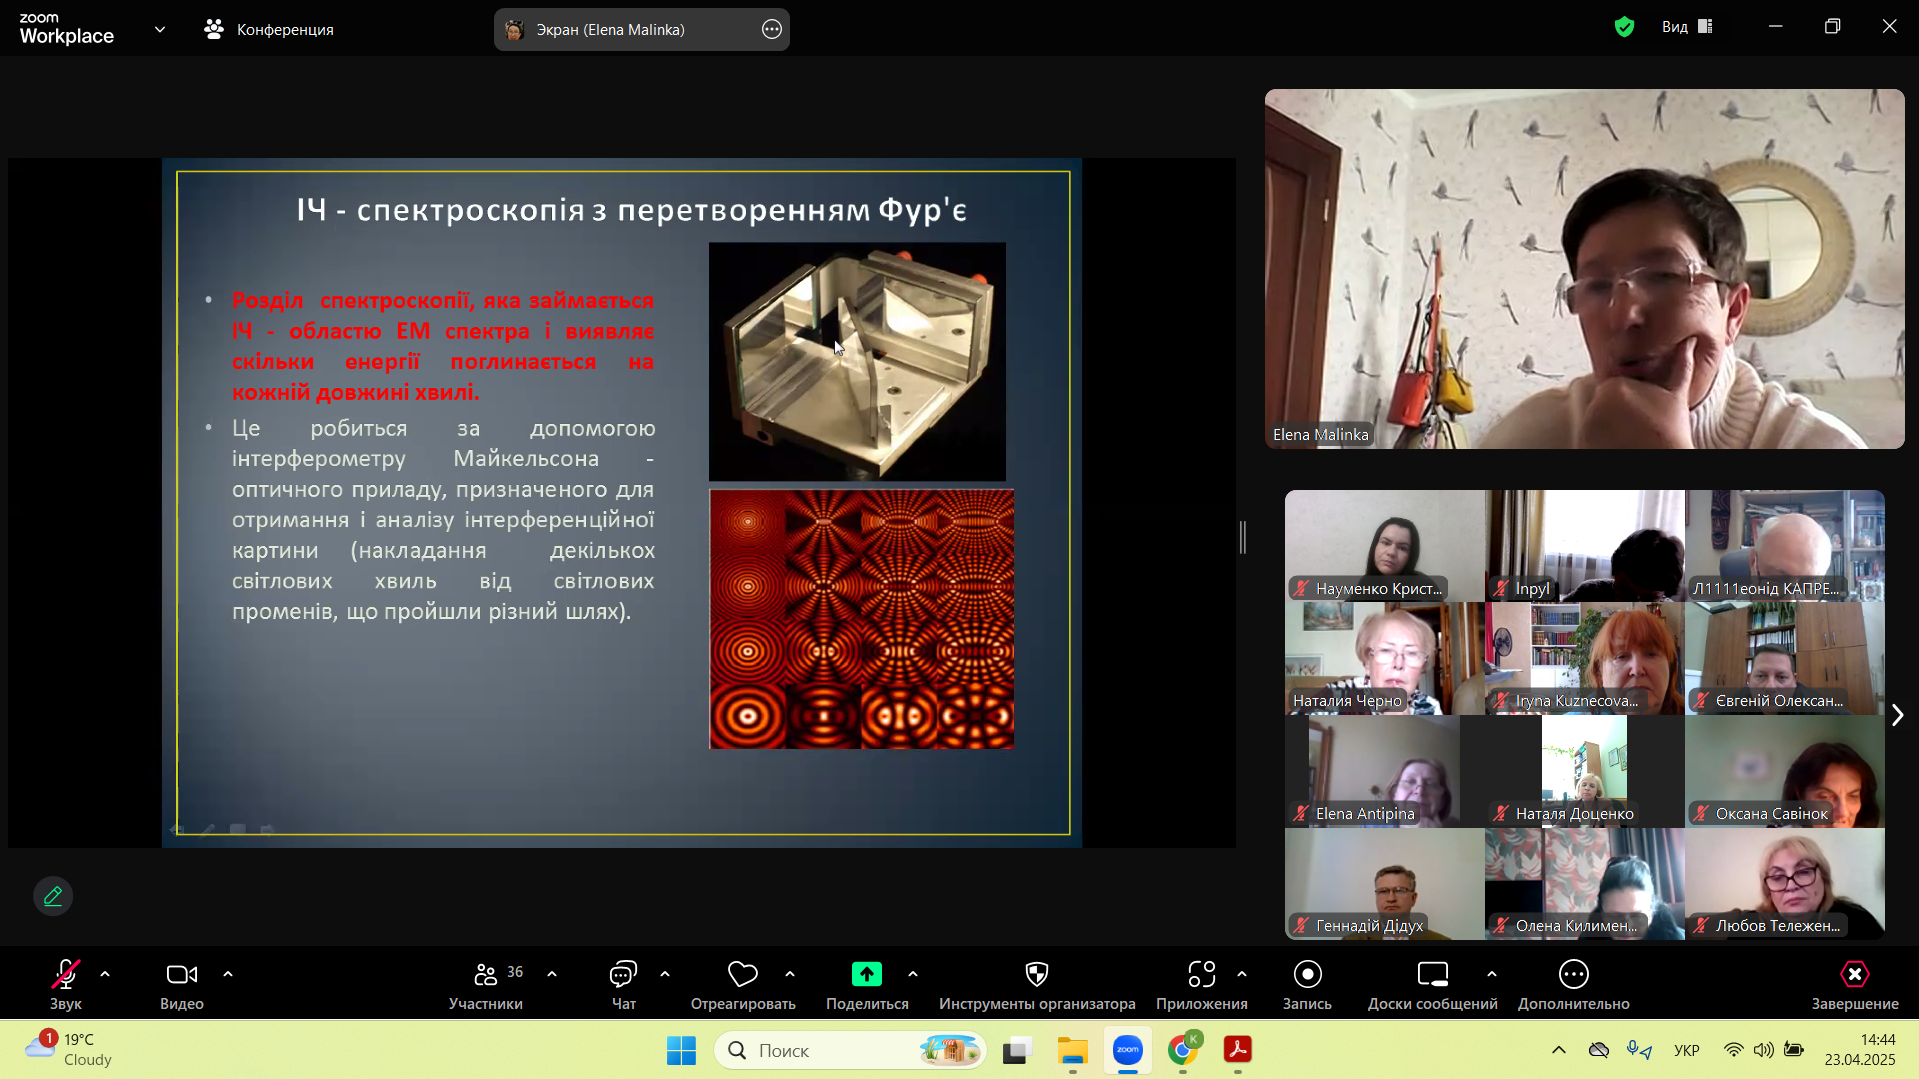
Task: Select Наталя Доценко participant tile
Action: [x=1585, y=771]
